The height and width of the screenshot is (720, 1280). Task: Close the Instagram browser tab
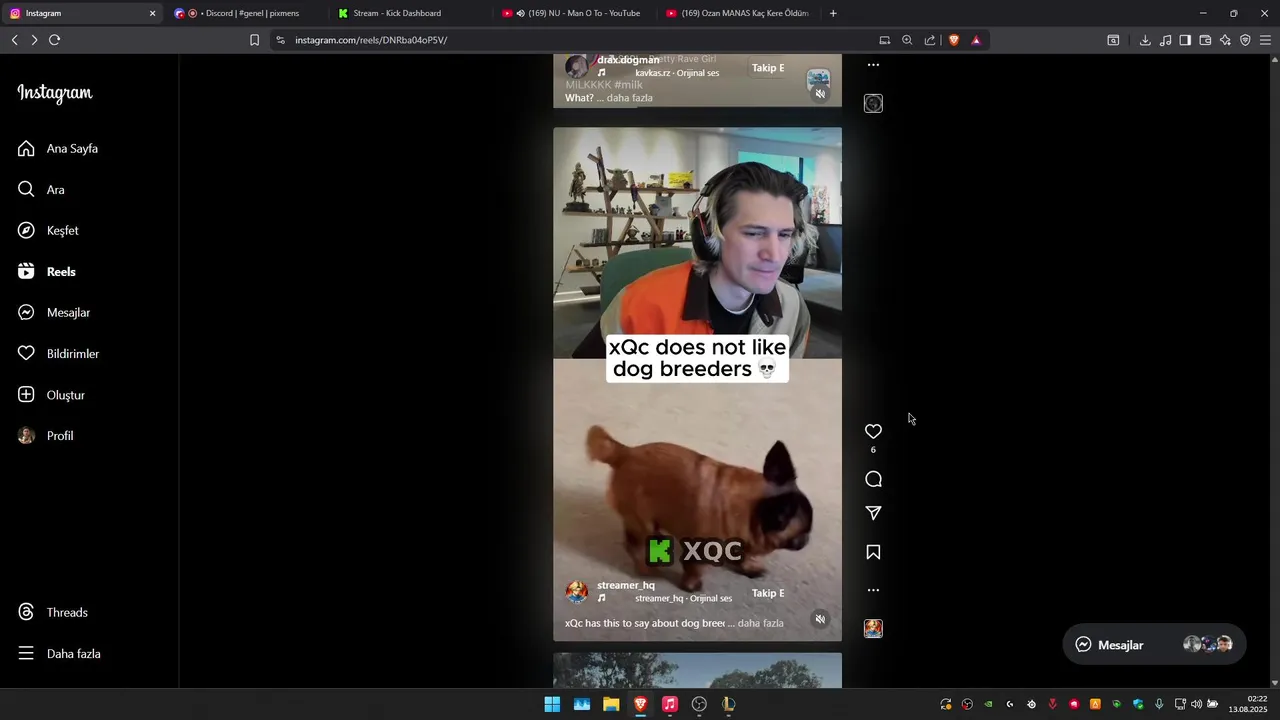pyautogui.click(x=153, y=13)
